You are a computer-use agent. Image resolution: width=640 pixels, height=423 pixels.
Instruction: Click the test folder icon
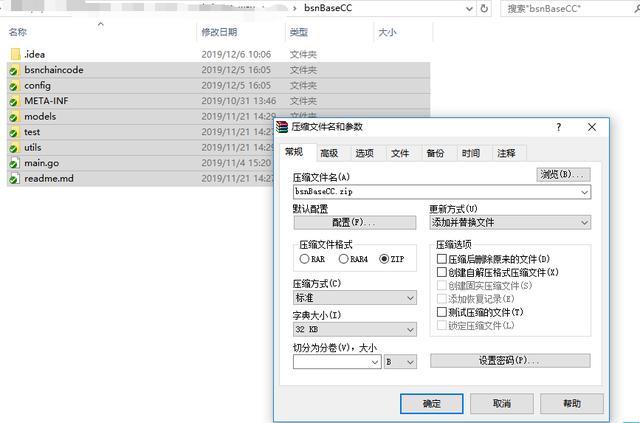pyautogui.click(x=14, y=132)
